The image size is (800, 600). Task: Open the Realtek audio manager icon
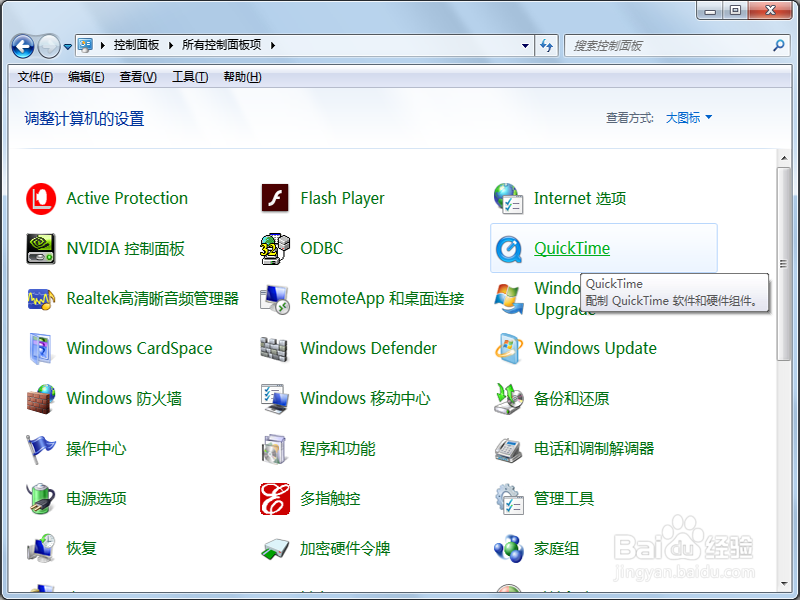click(x=41, y=298)
